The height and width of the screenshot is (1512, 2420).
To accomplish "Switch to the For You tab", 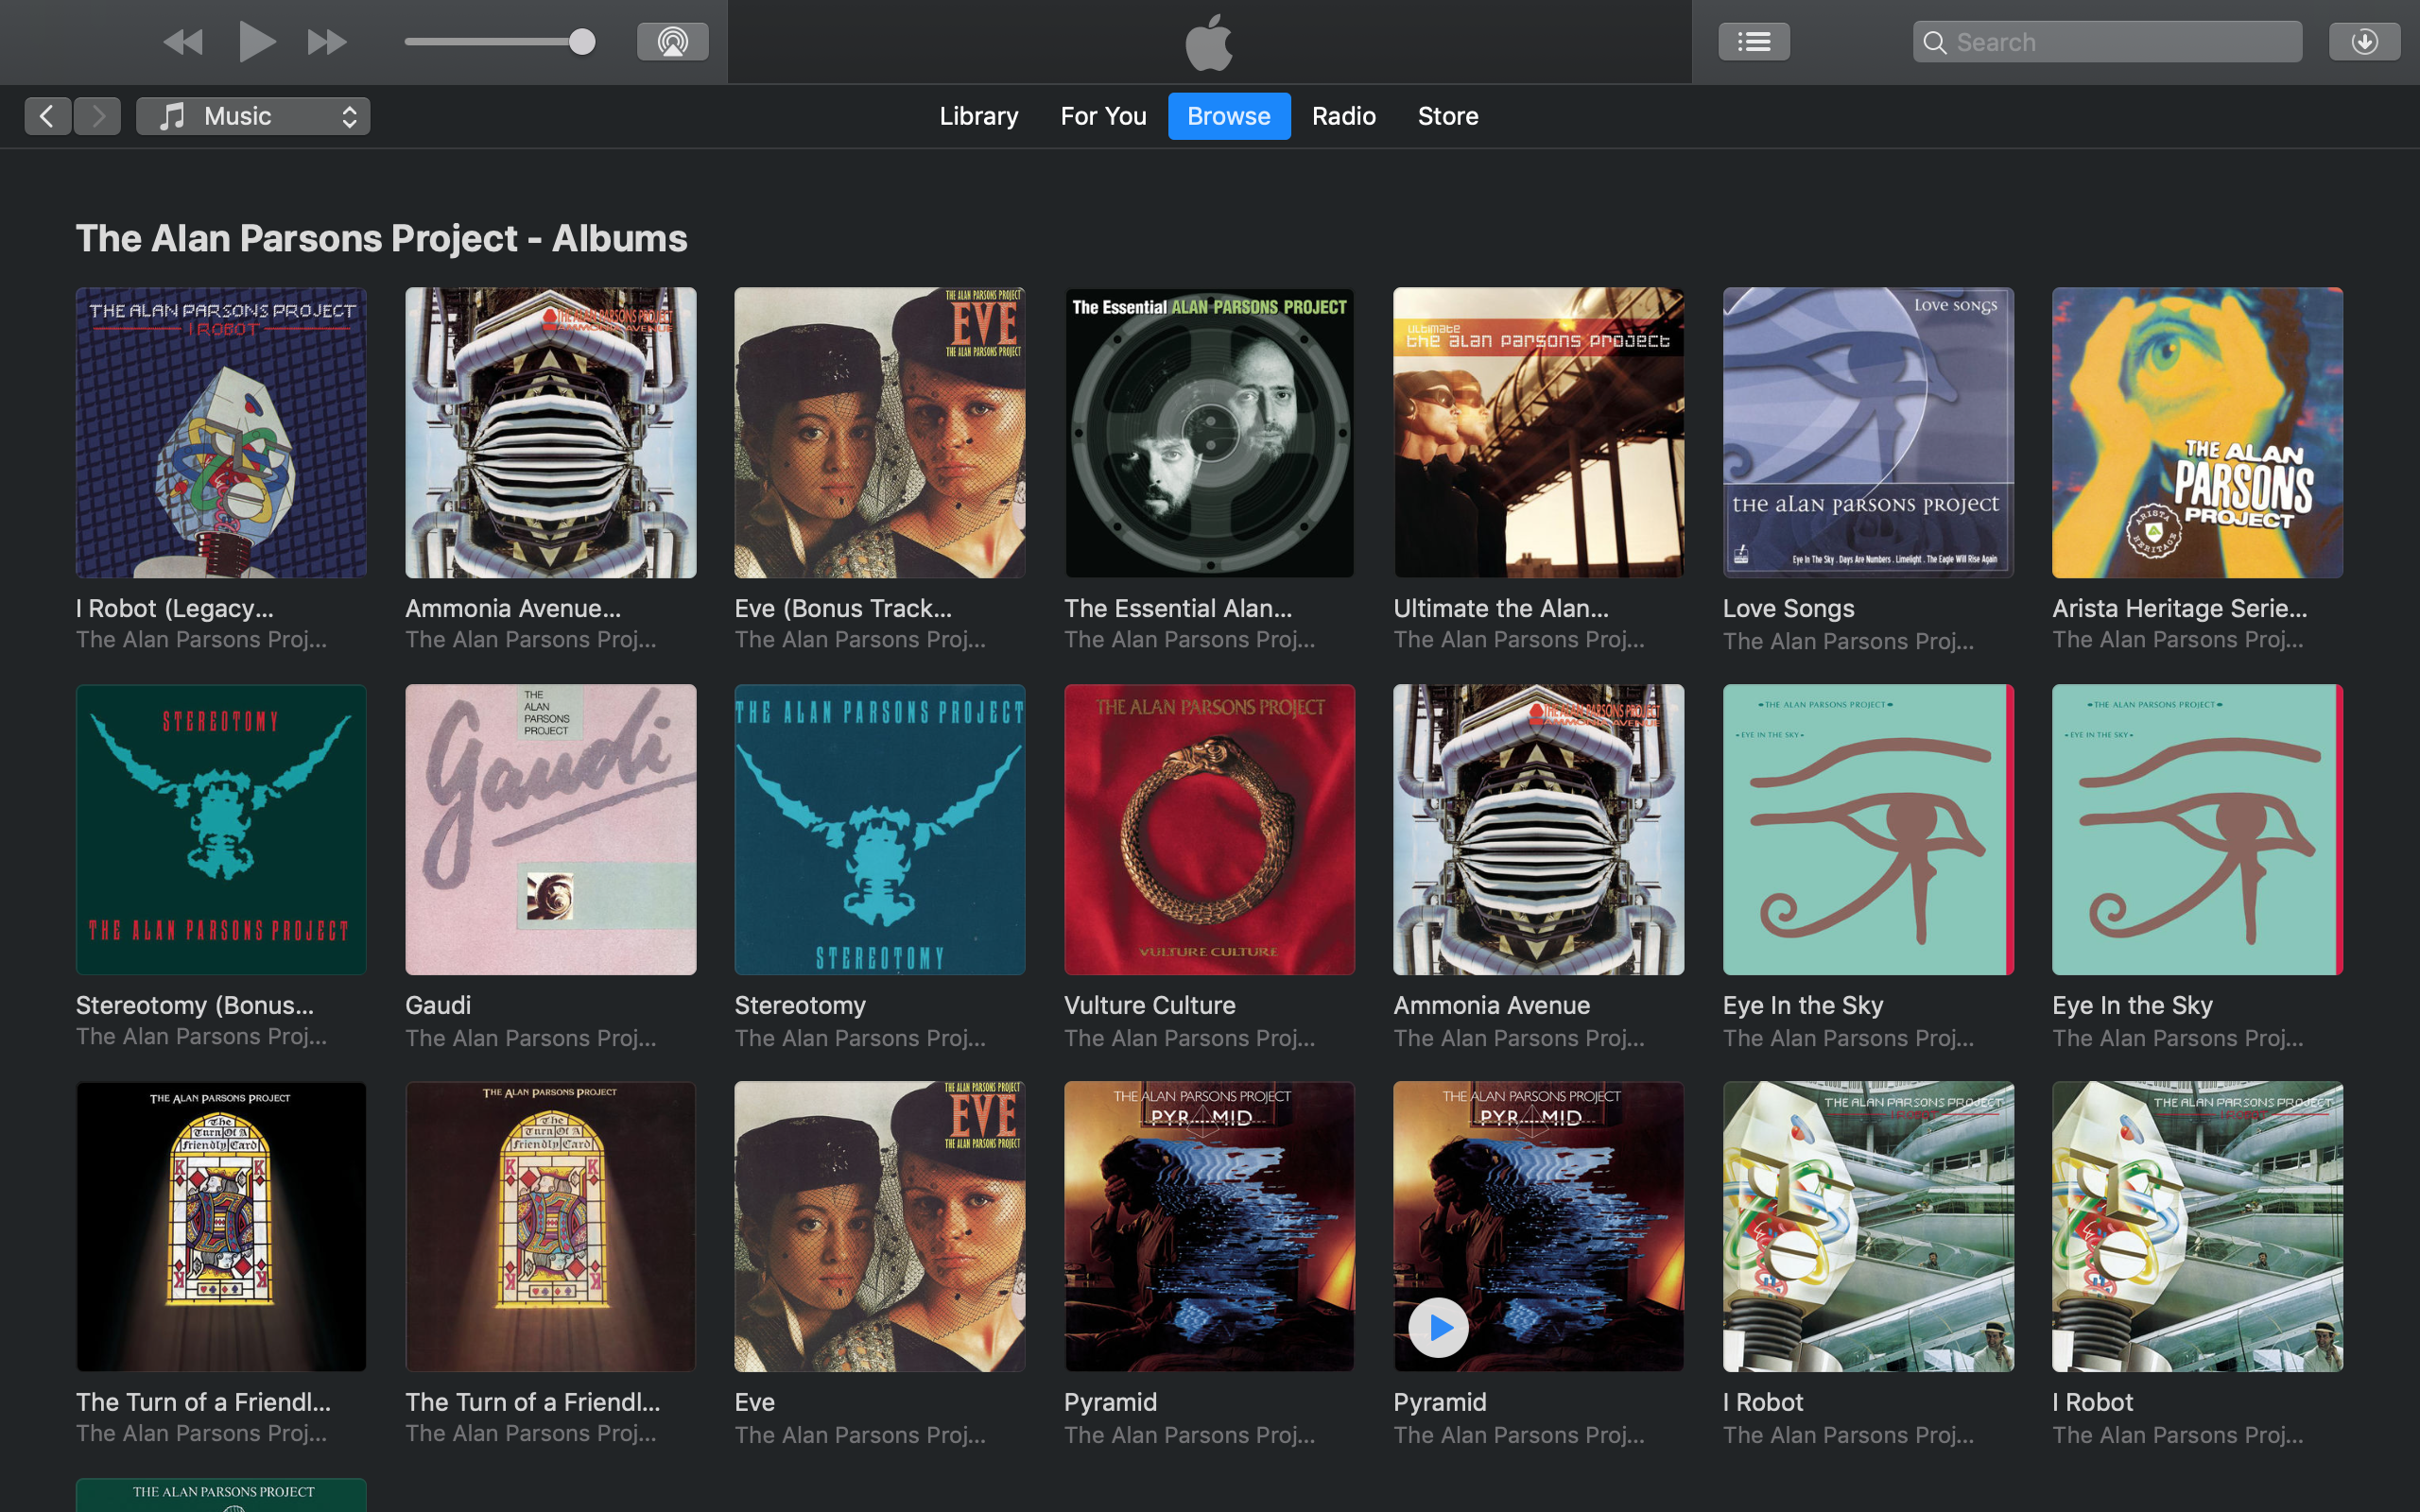I will pos(1103,116).
